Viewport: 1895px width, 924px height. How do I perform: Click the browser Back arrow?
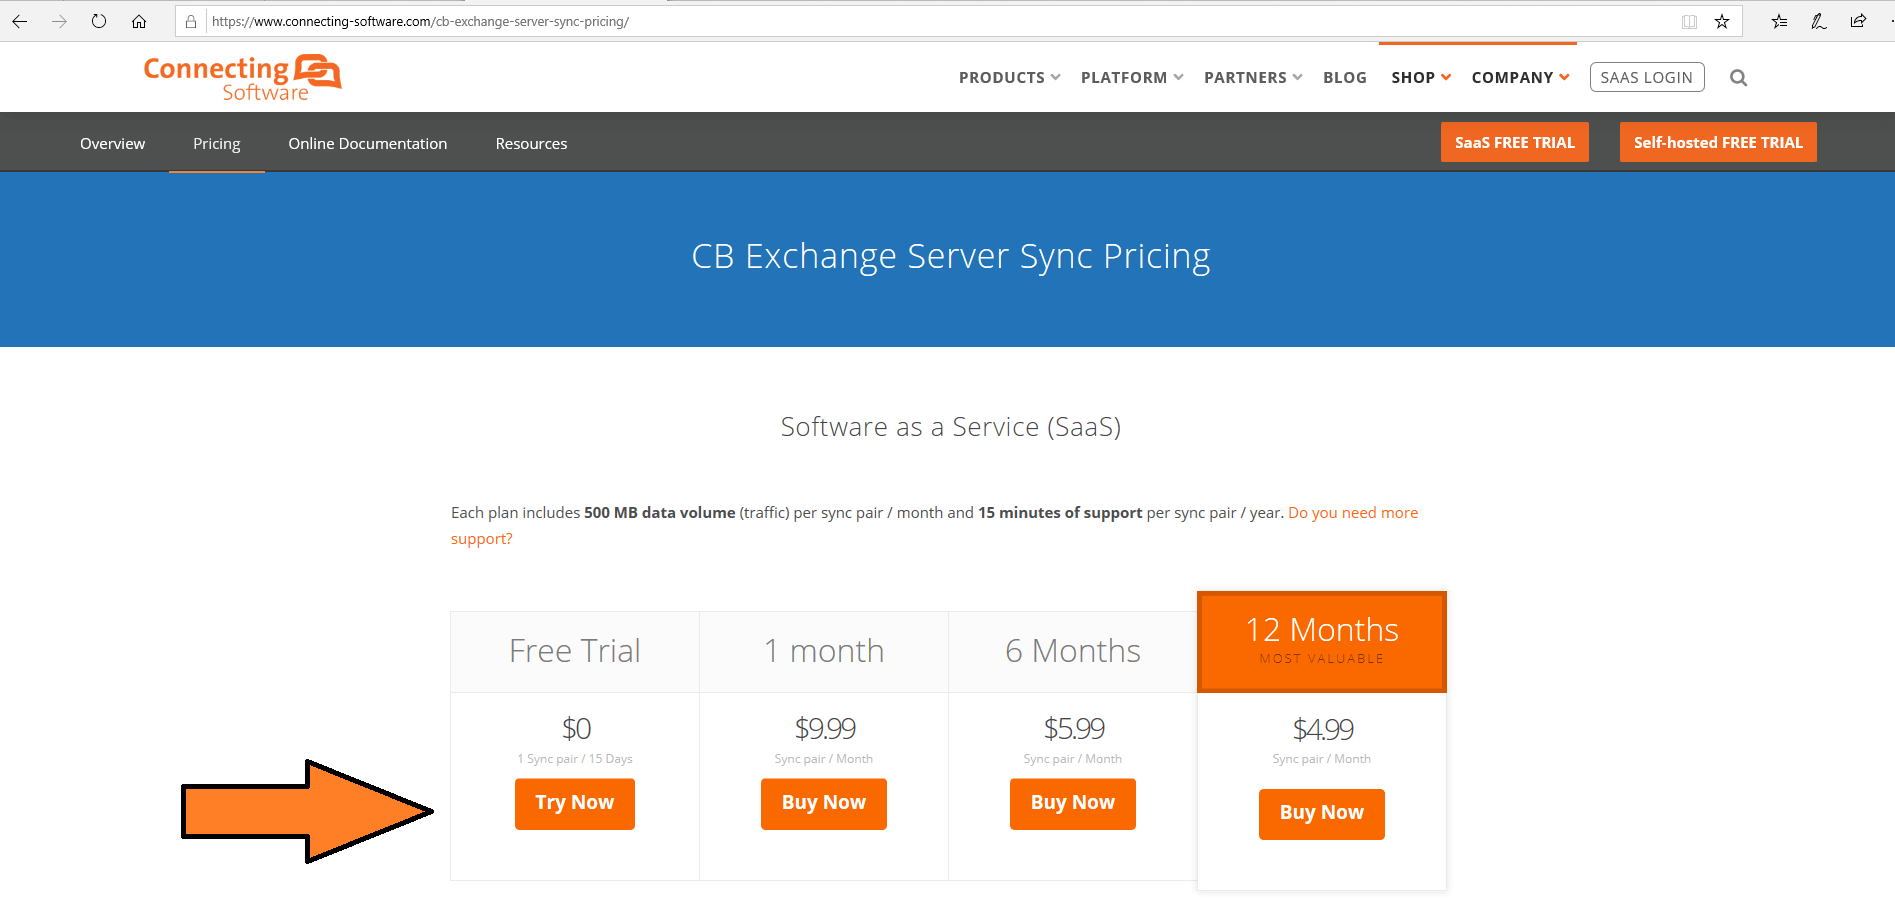(x=19, y=21)
